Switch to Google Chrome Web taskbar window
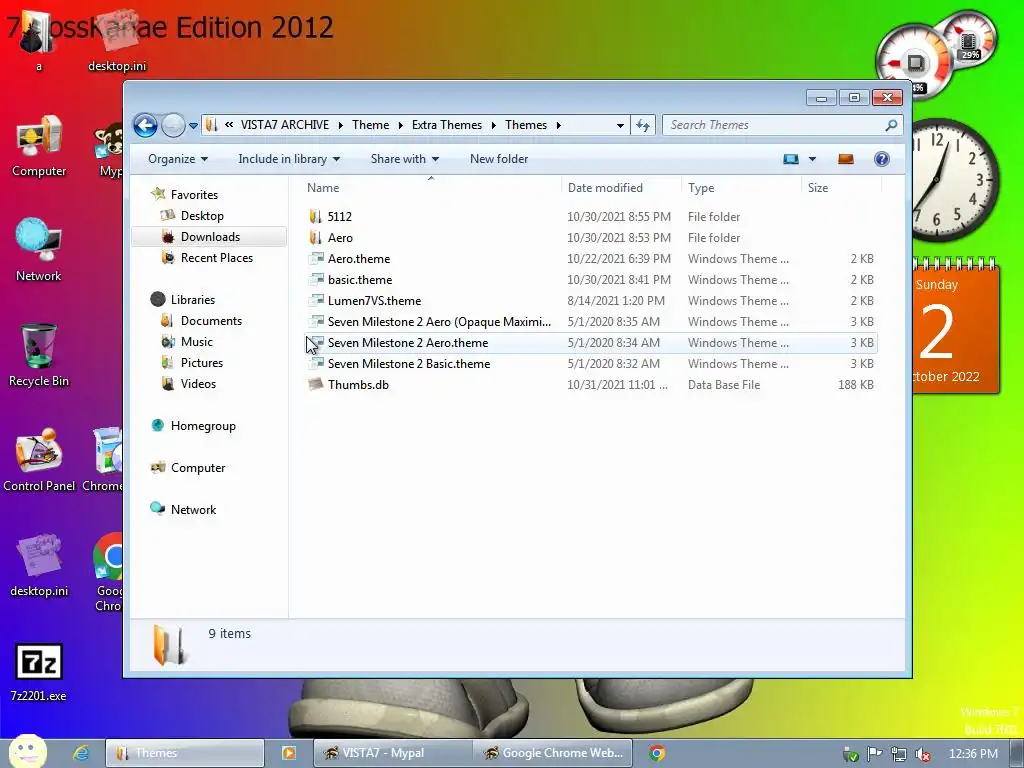1024x768 pixels. [552, 753]
